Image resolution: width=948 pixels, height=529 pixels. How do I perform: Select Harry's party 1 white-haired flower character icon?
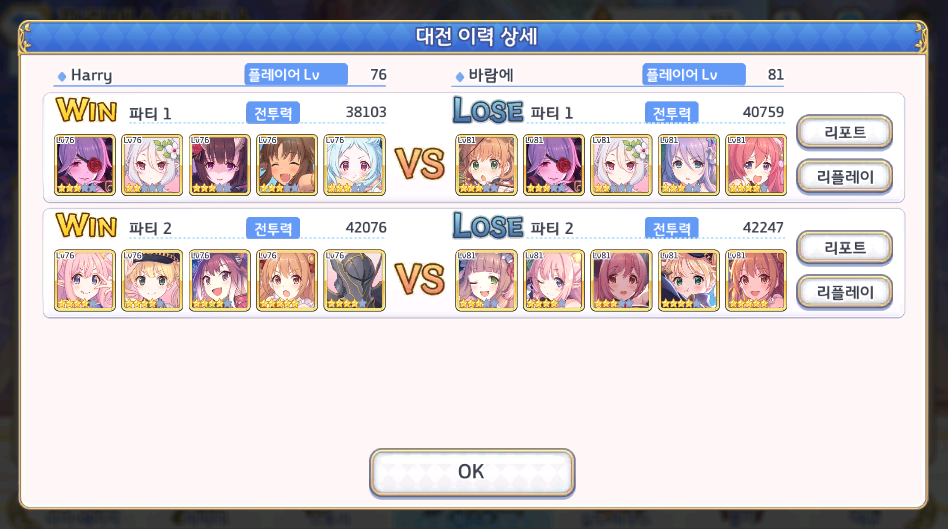click(x=152, y=165)
